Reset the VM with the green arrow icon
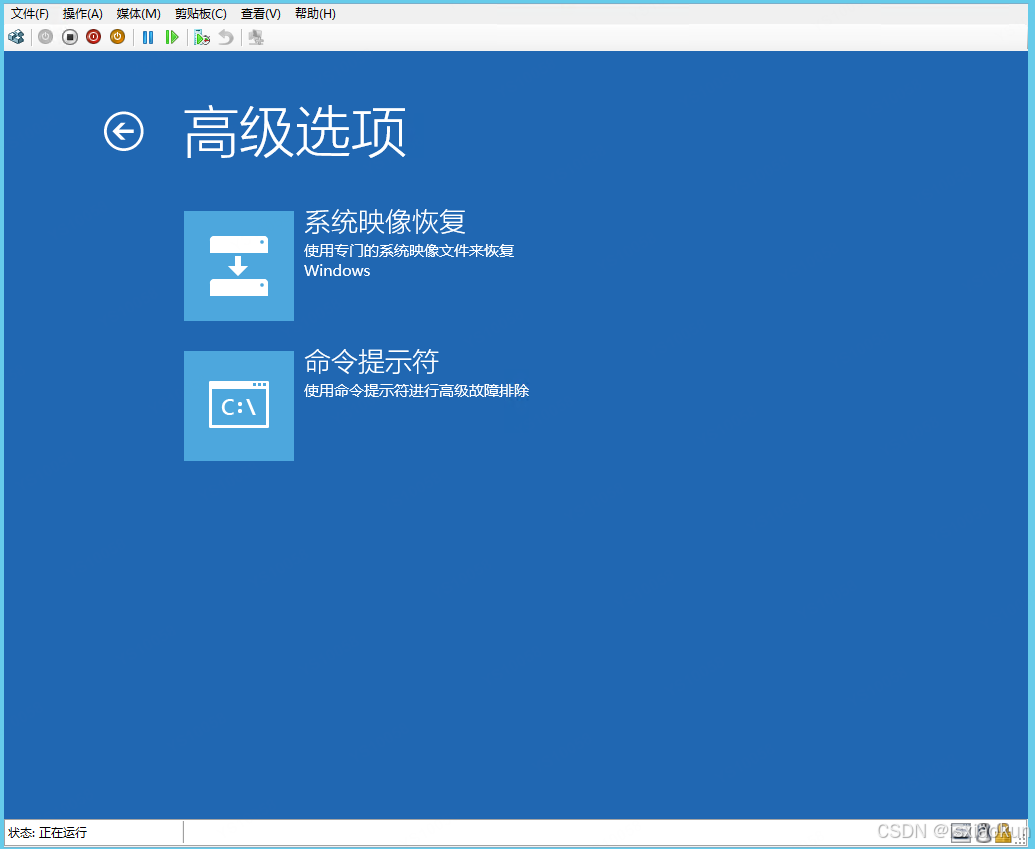The image size is (1035, 849). tap(172, 37)
